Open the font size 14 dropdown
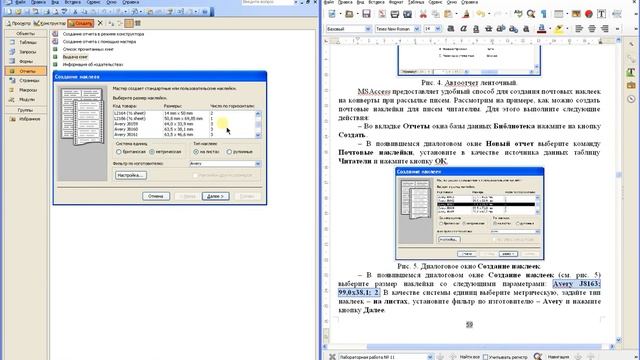The width and height of the screenshot is (640, 360). click(438, 29)
